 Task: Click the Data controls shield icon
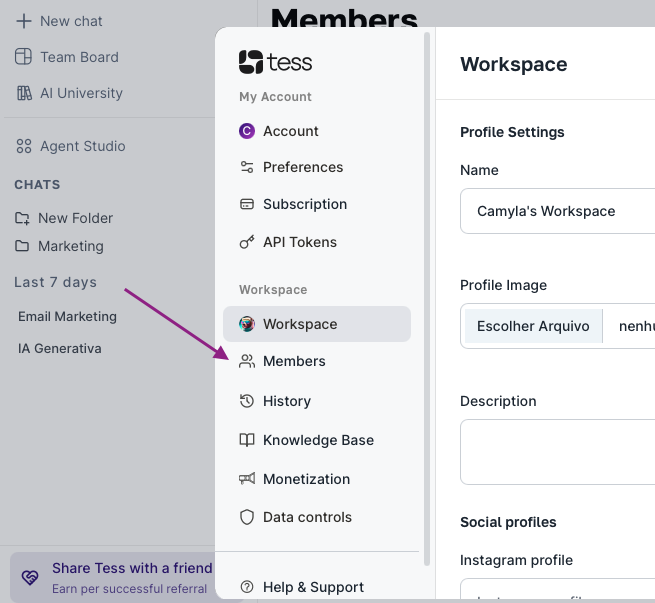point(247,517)
